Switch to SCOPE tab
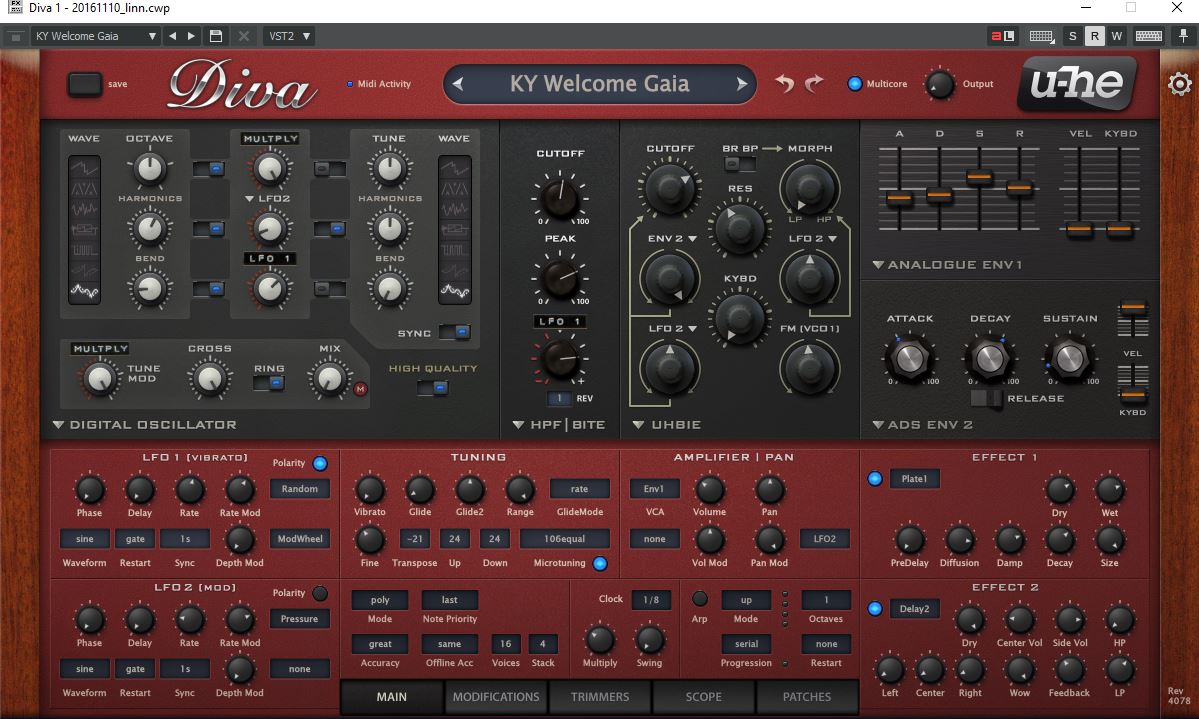Screen dimensions: 1199x719 (x=703, y=697)
